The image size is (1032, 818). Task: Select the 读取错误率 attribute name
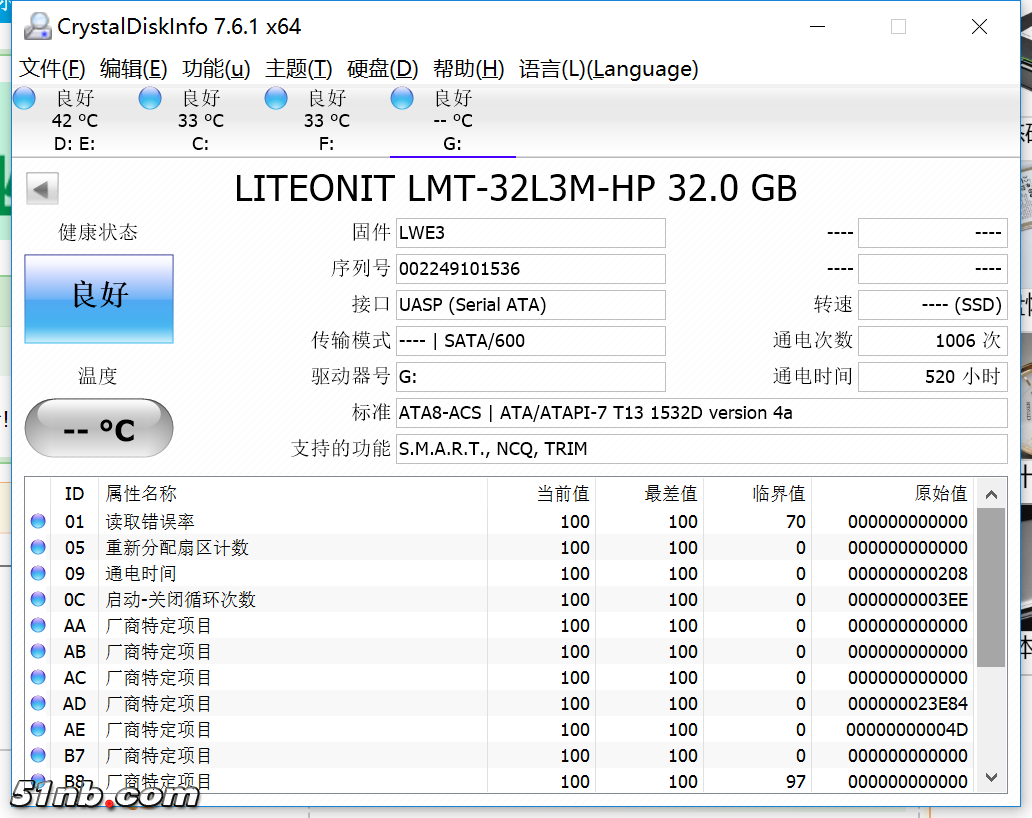150,522
